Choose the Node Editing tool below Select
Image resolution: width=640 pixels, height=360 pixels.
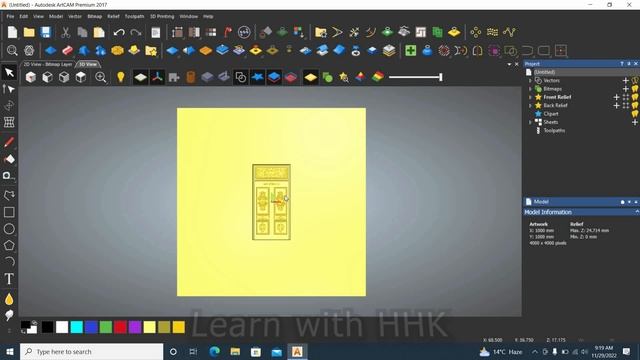coord(9,89)
